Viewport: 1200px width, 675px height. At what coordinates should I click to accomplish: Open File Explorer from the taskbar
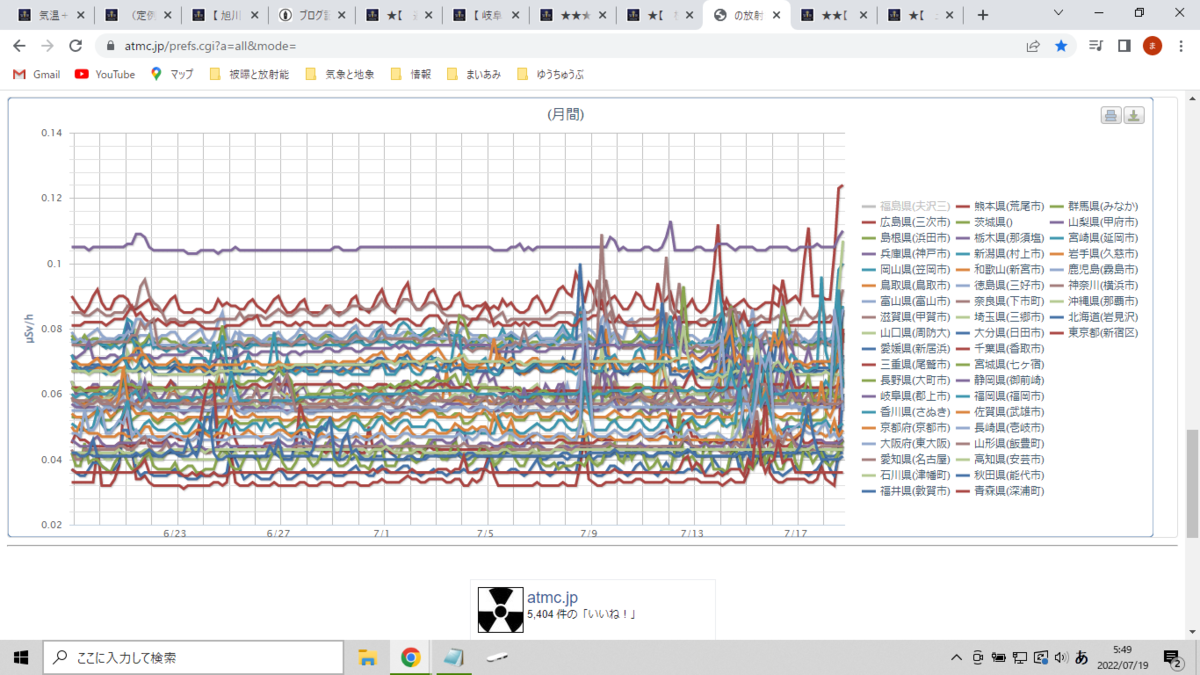coord(367,658)
